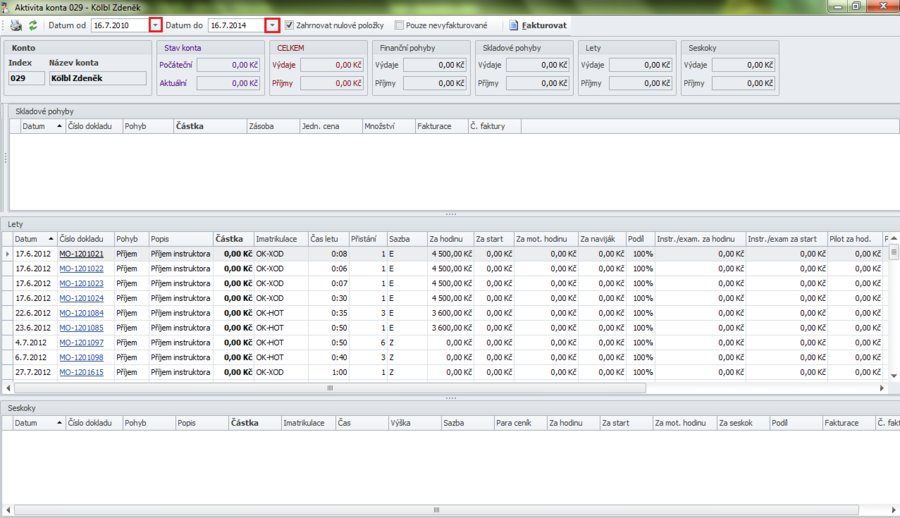Open document link MO-1201022
This screenshot has width=900, height=518.
pos(81,269)
